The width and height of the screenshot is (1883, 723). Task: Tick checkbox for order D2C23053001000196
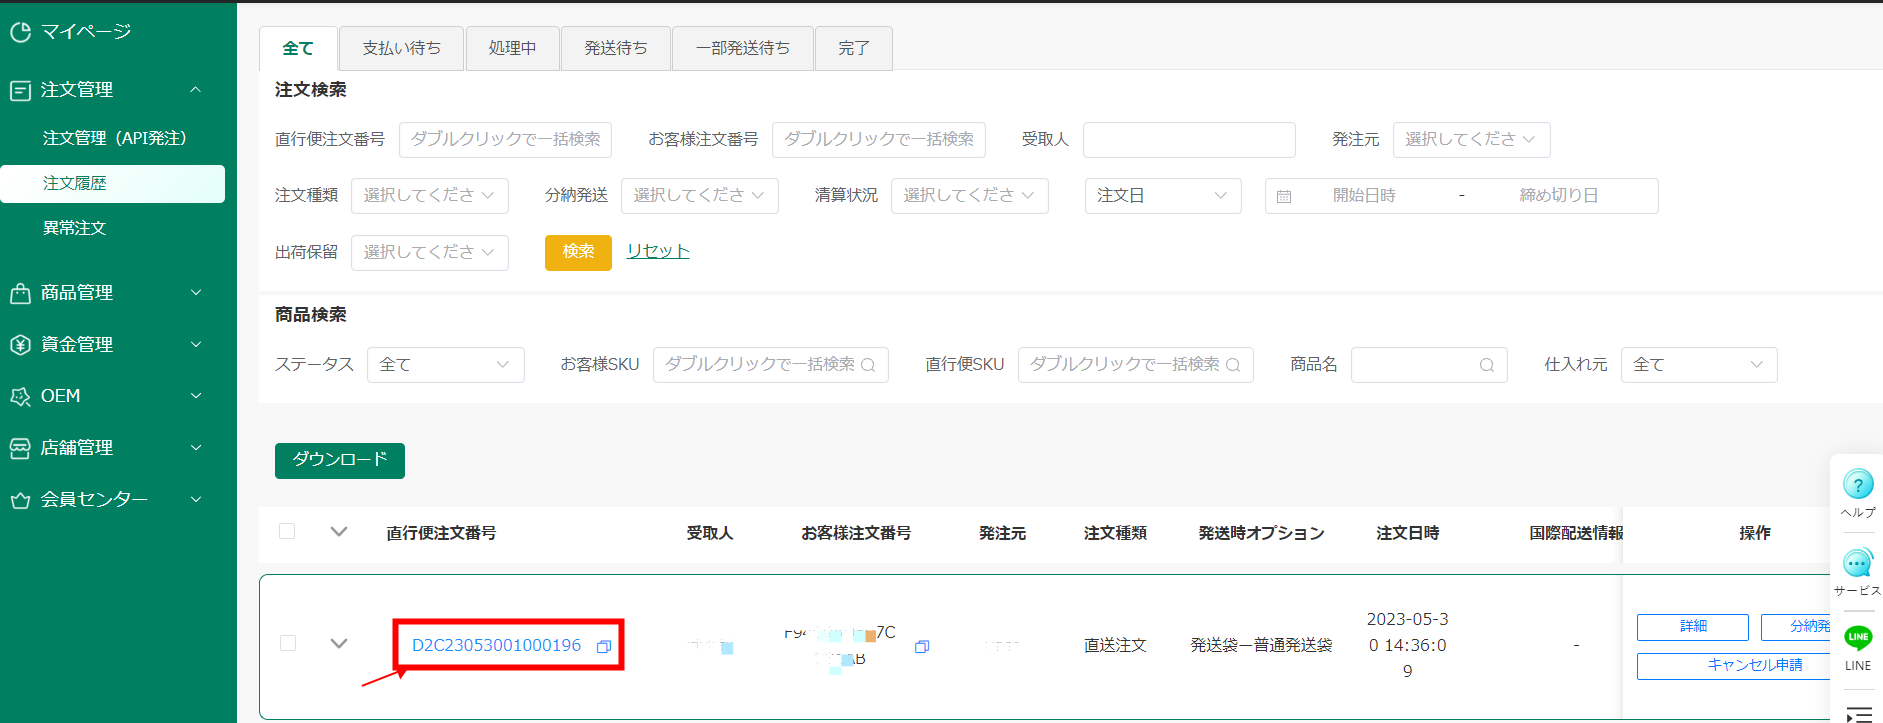pyautogui.click(x=288, y=643)
